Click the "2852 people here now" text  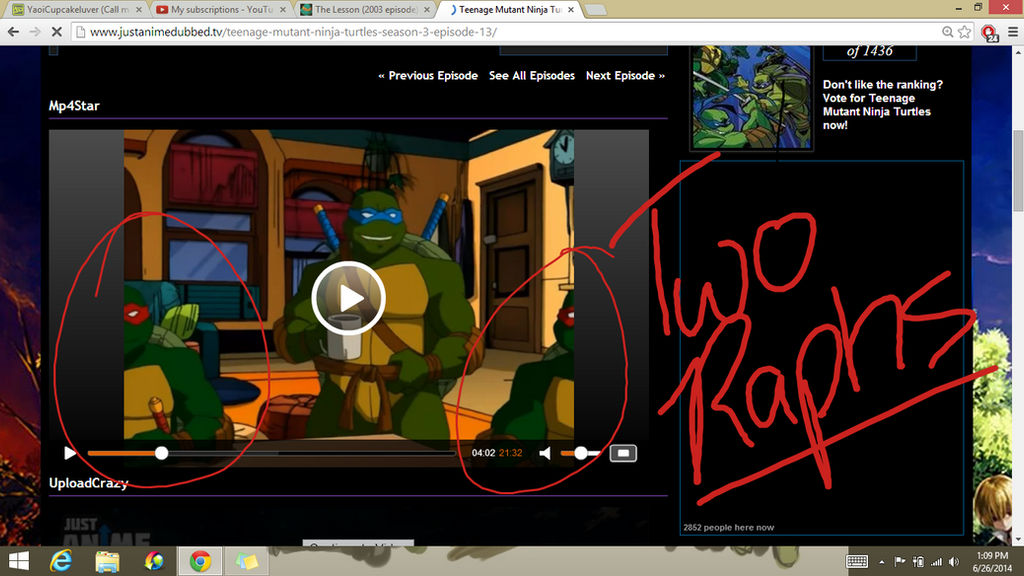pos(728,527)
